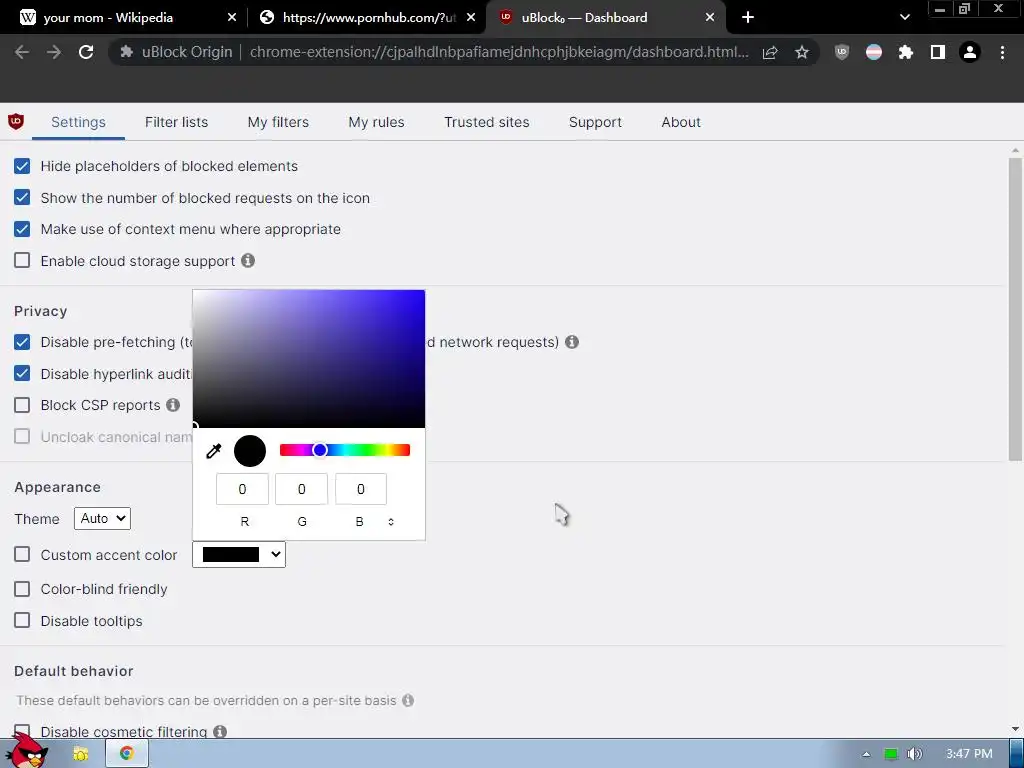
Task: Switch color format with RGB toggle arrows
Action: (x=391, y=522)
